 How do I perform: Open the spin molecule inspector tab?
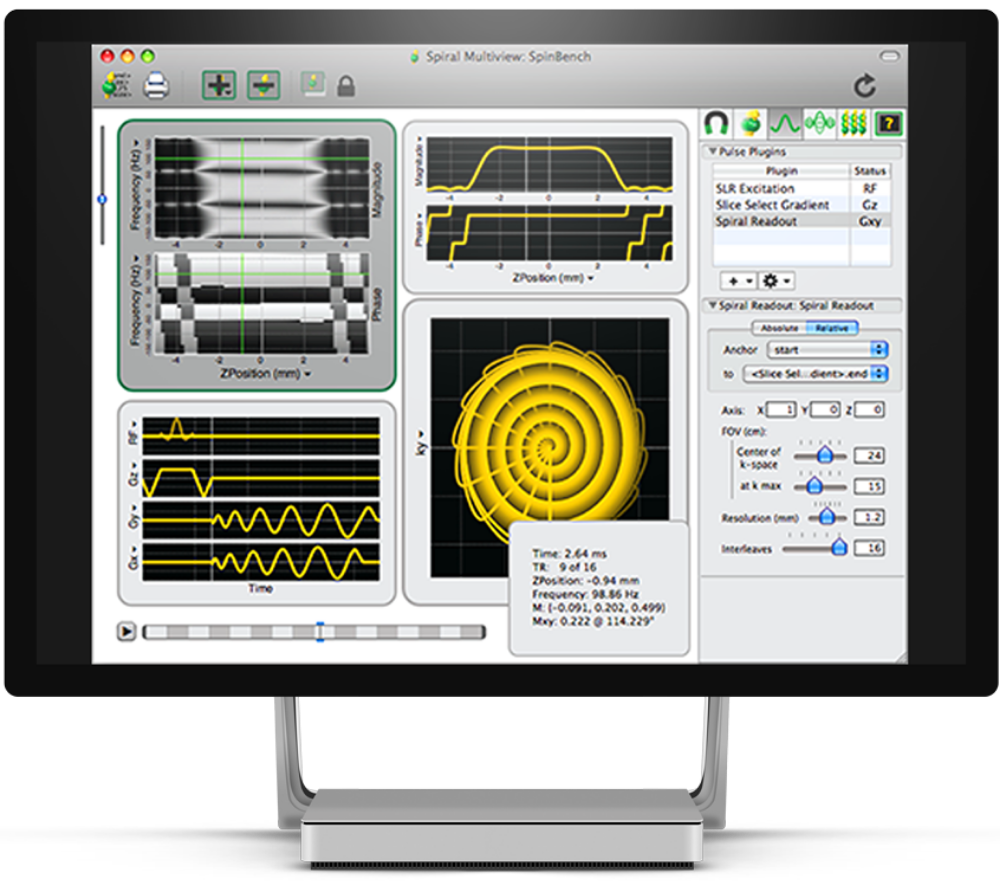[751, 122]
